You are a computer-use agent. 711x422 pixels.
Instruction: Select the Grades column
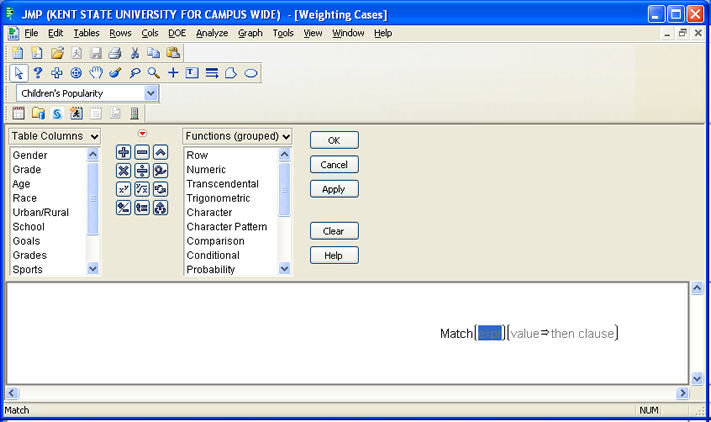pos(29,255)
